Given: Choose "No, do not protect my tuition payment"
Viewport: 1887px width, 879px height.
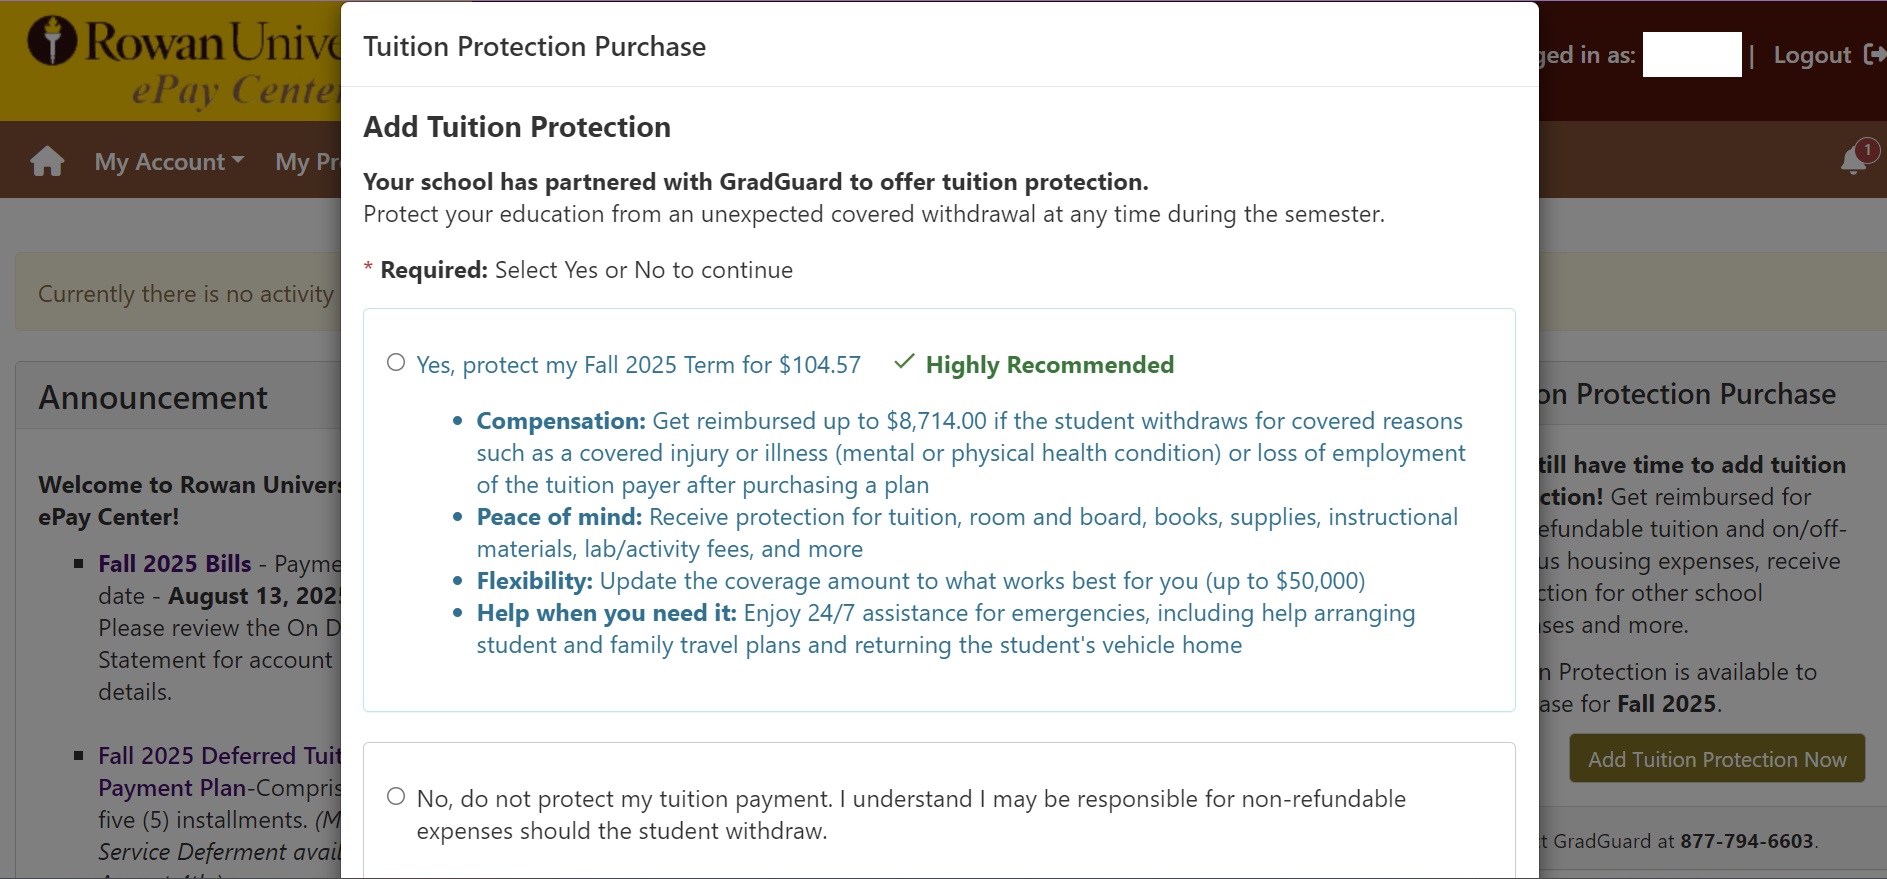Looking at the screenshot, I should tap(396, 796).
